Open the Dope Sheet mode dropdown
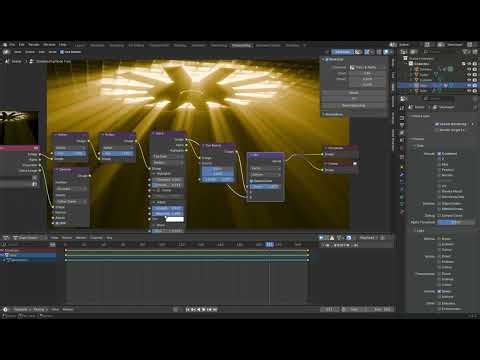This screenshot has height=360, width=480. 29,238
